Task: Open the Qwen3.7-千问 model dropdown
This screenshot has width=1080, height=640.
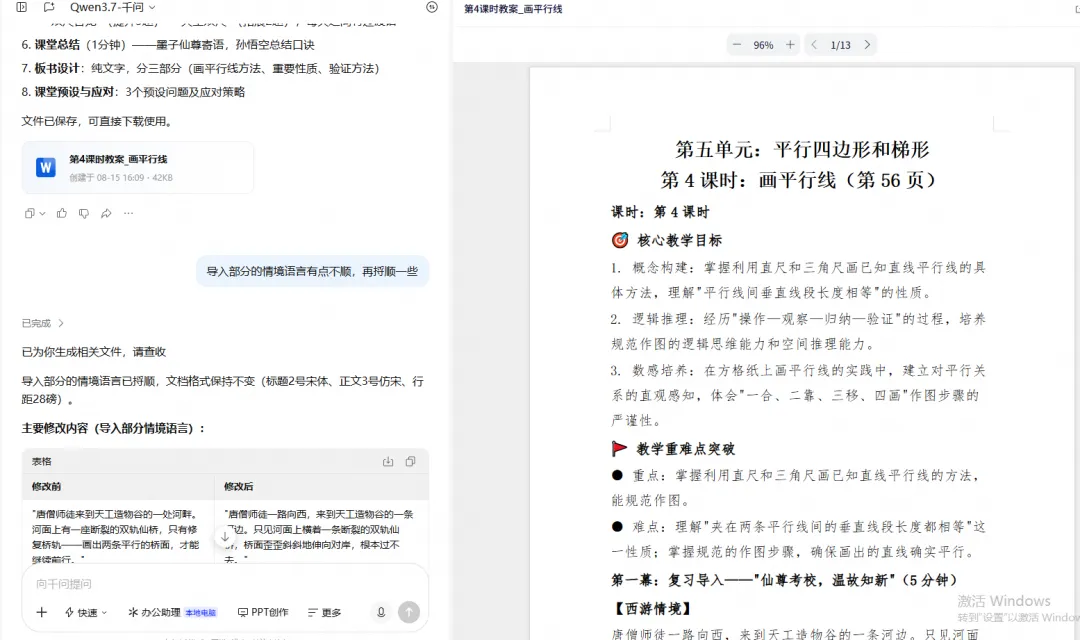Action: 112,7
